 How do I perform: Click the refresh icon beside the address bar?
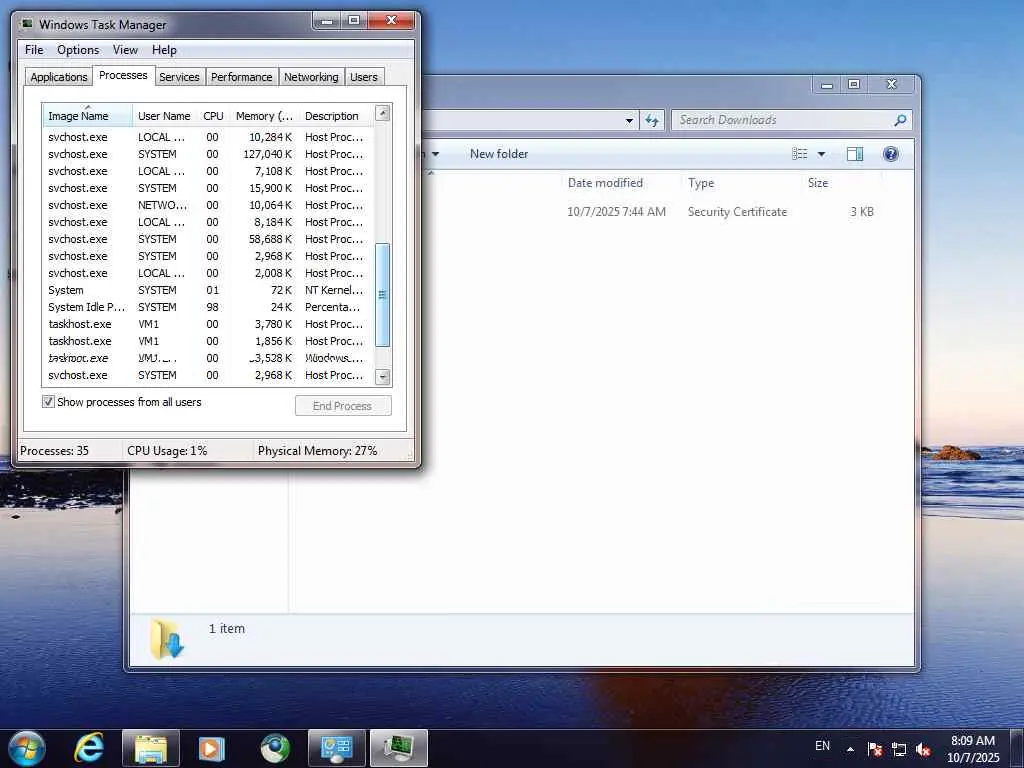point(652,120)
